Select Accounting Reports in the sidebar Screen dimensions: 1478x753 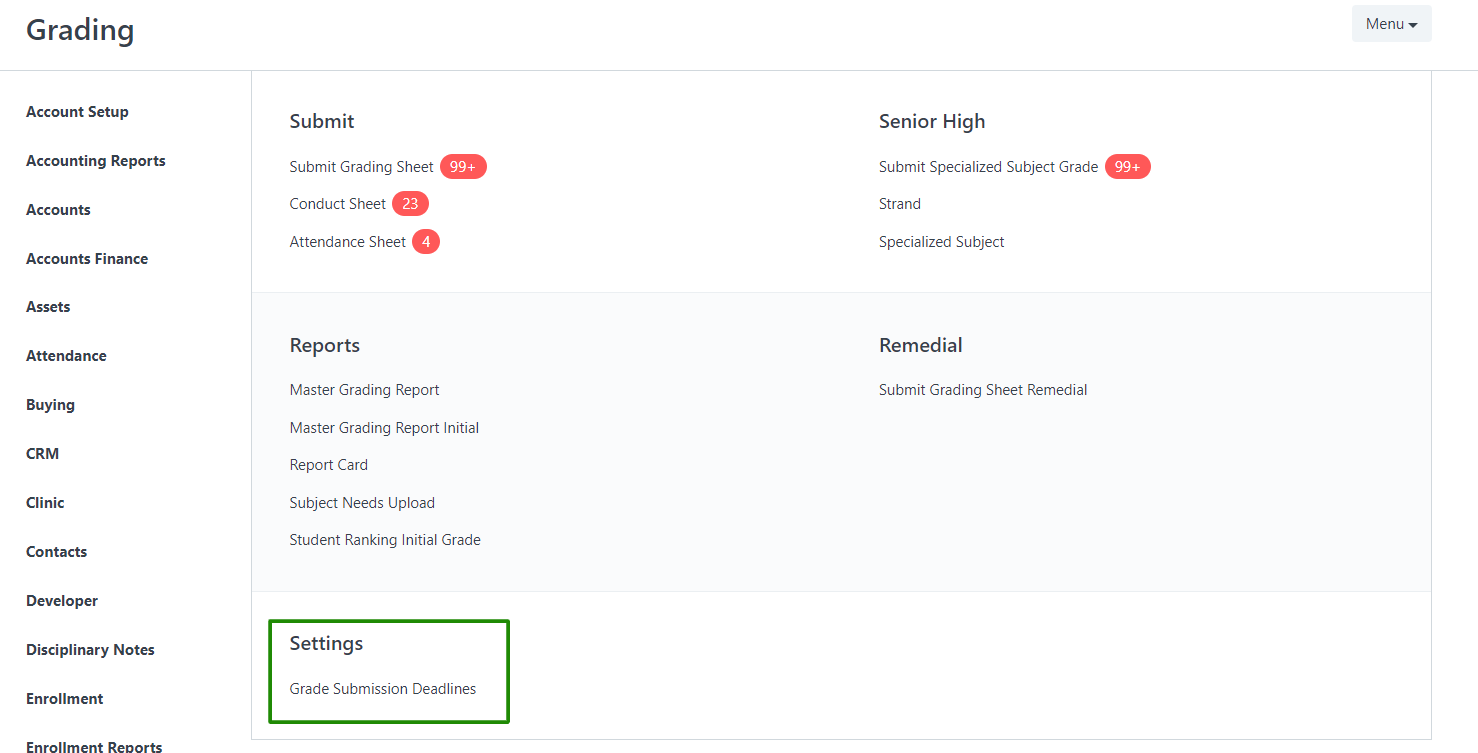tap(96, 161)
